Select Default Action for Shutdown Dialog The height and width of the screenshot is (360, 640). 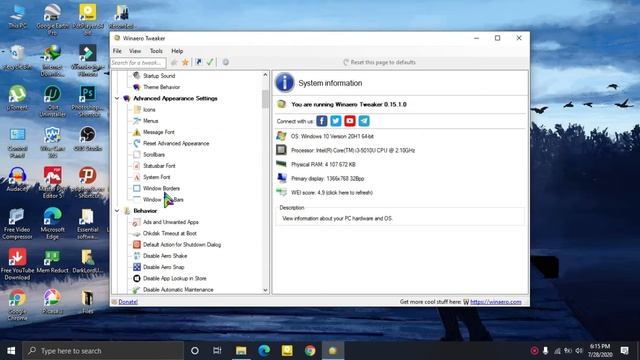click(x=182, y=244)
